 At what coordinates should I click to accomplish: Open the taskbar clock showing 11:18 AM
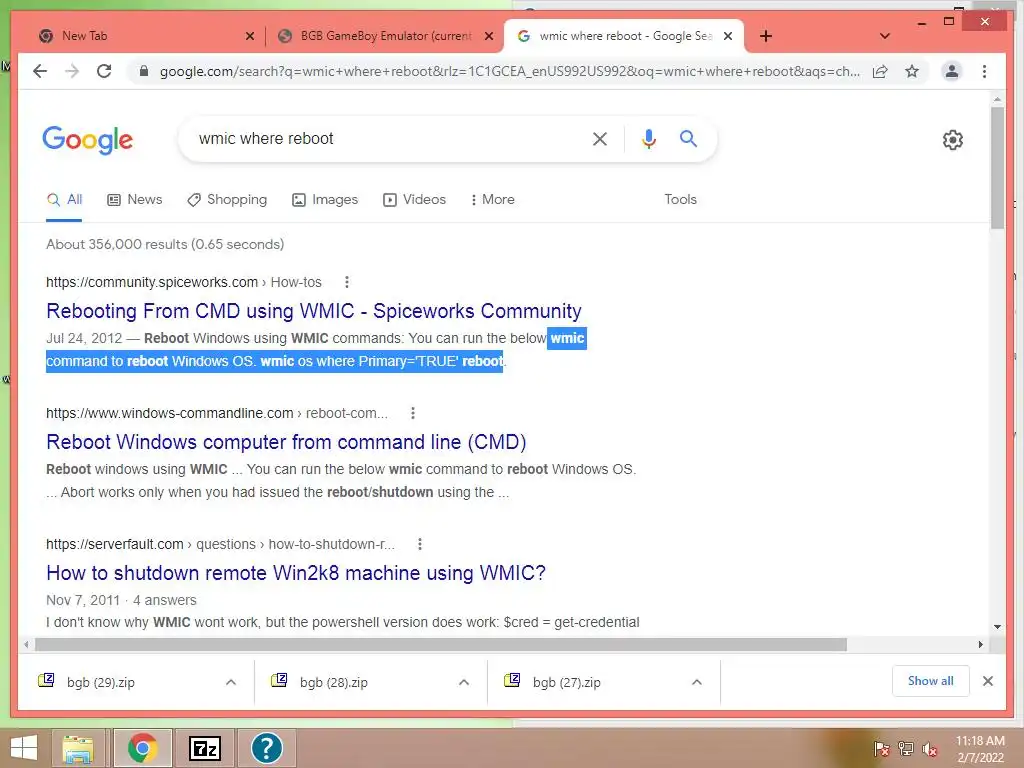[980, 749]
